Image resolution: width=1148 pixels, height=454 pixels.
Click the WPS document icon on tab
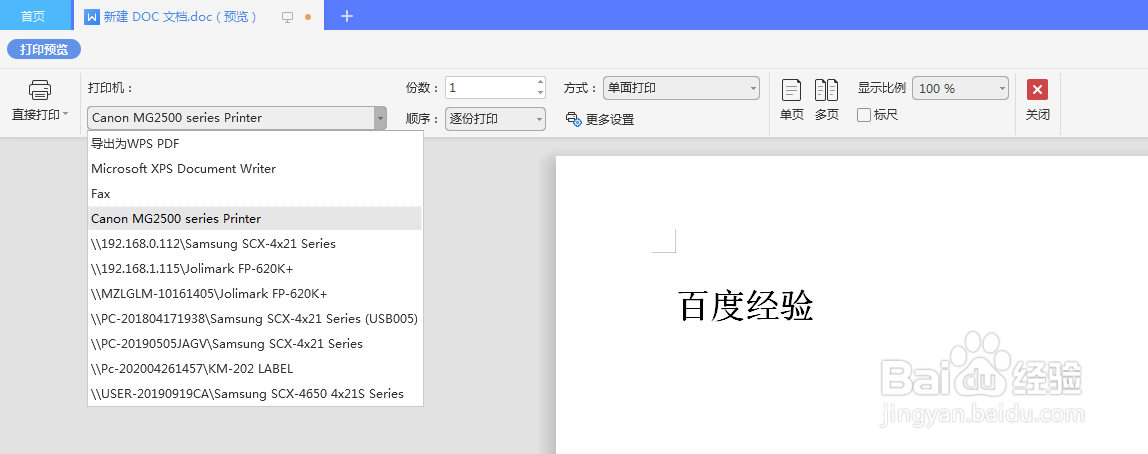click(x=92, y=17)
